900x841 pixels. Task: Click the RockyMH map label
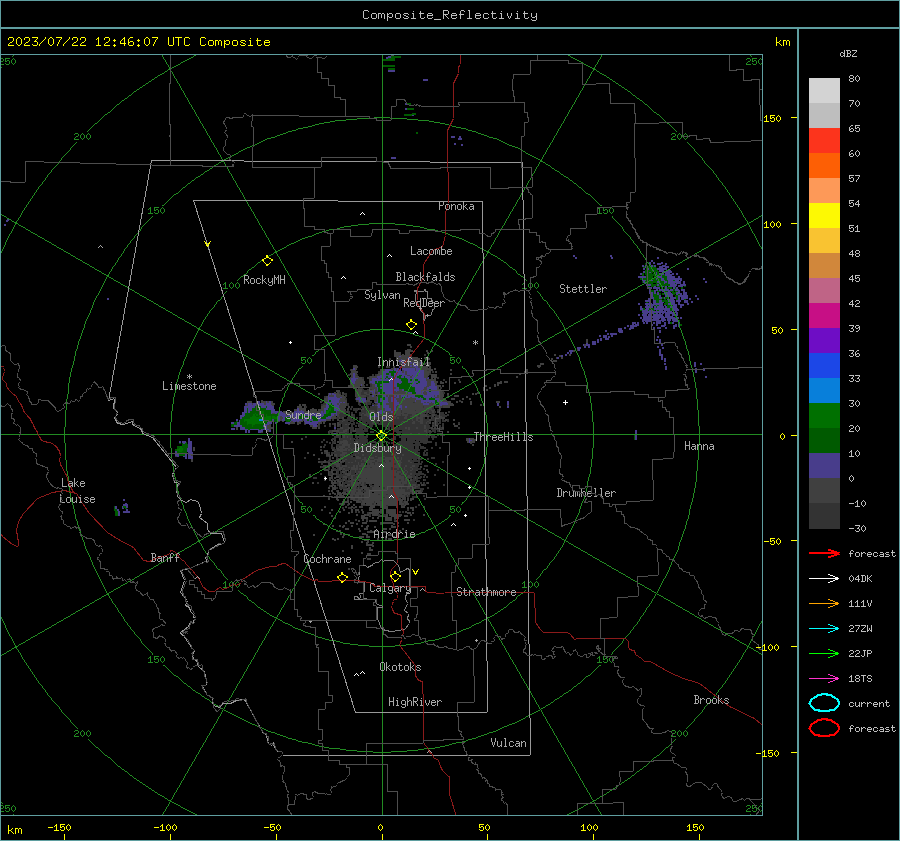click(x=264, y=280)
